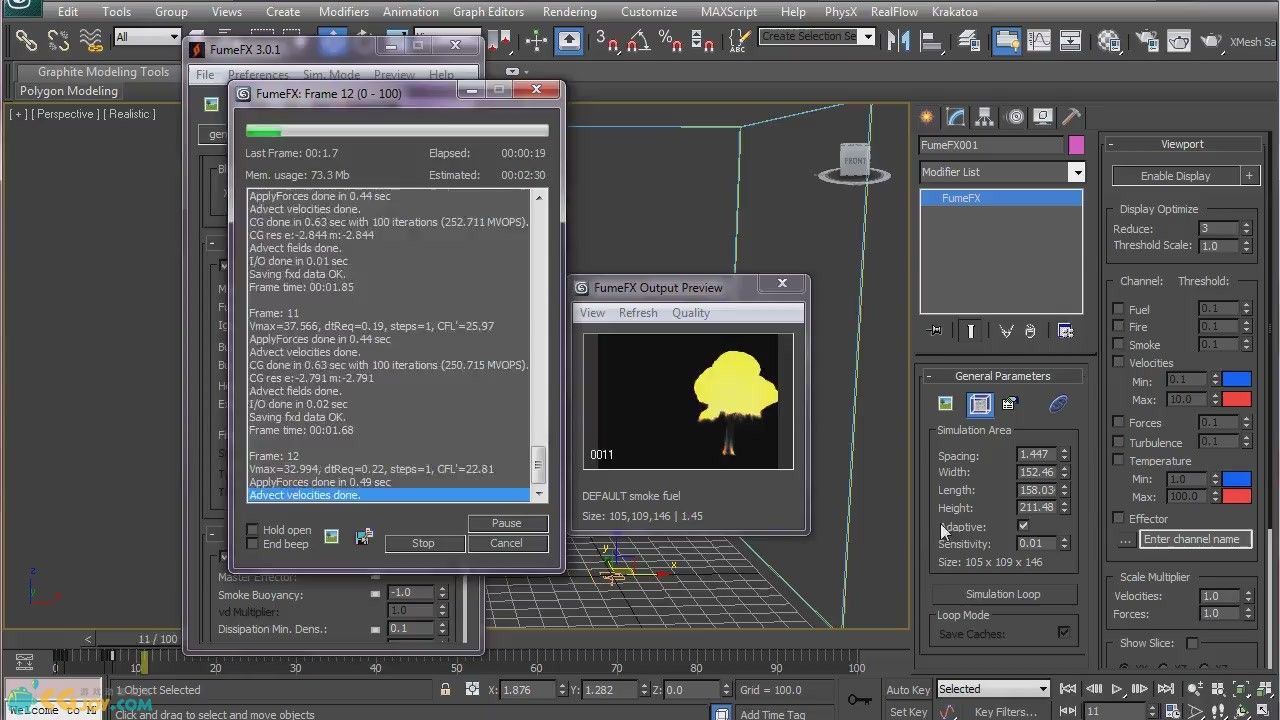Screen dimensions: 1280x720
Task: Select the Link tool in main toolbar
Action: 26,40
